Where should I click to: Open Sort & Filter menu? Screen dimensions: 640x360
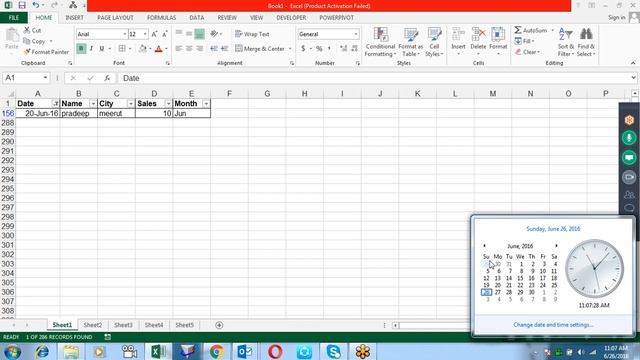point(566,42)
